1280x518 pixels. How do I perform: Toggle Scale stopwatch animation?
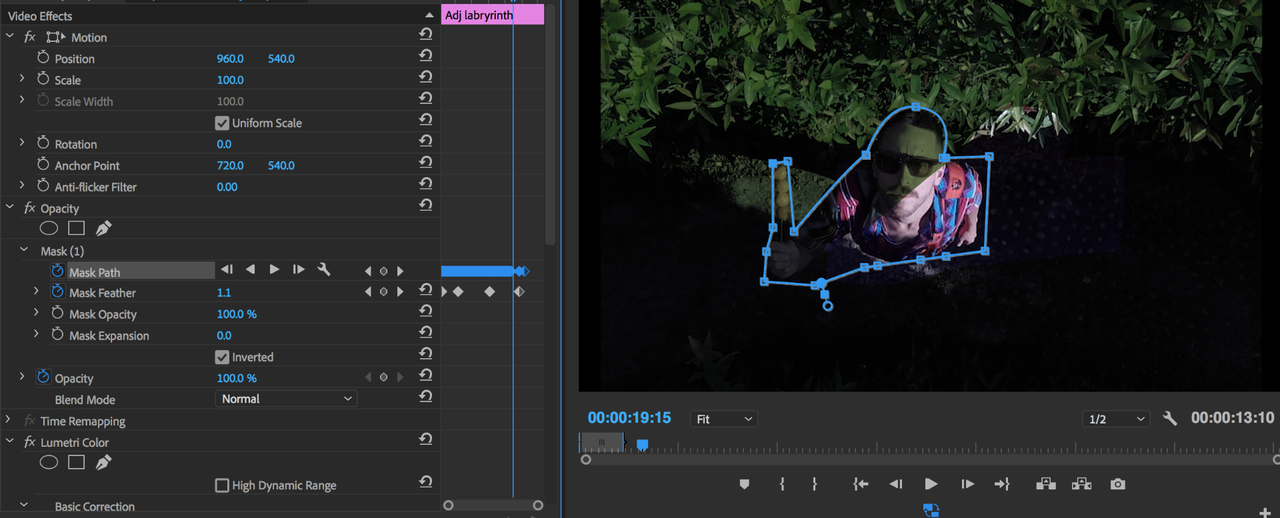pyautogui.click(x=43, y=79)
